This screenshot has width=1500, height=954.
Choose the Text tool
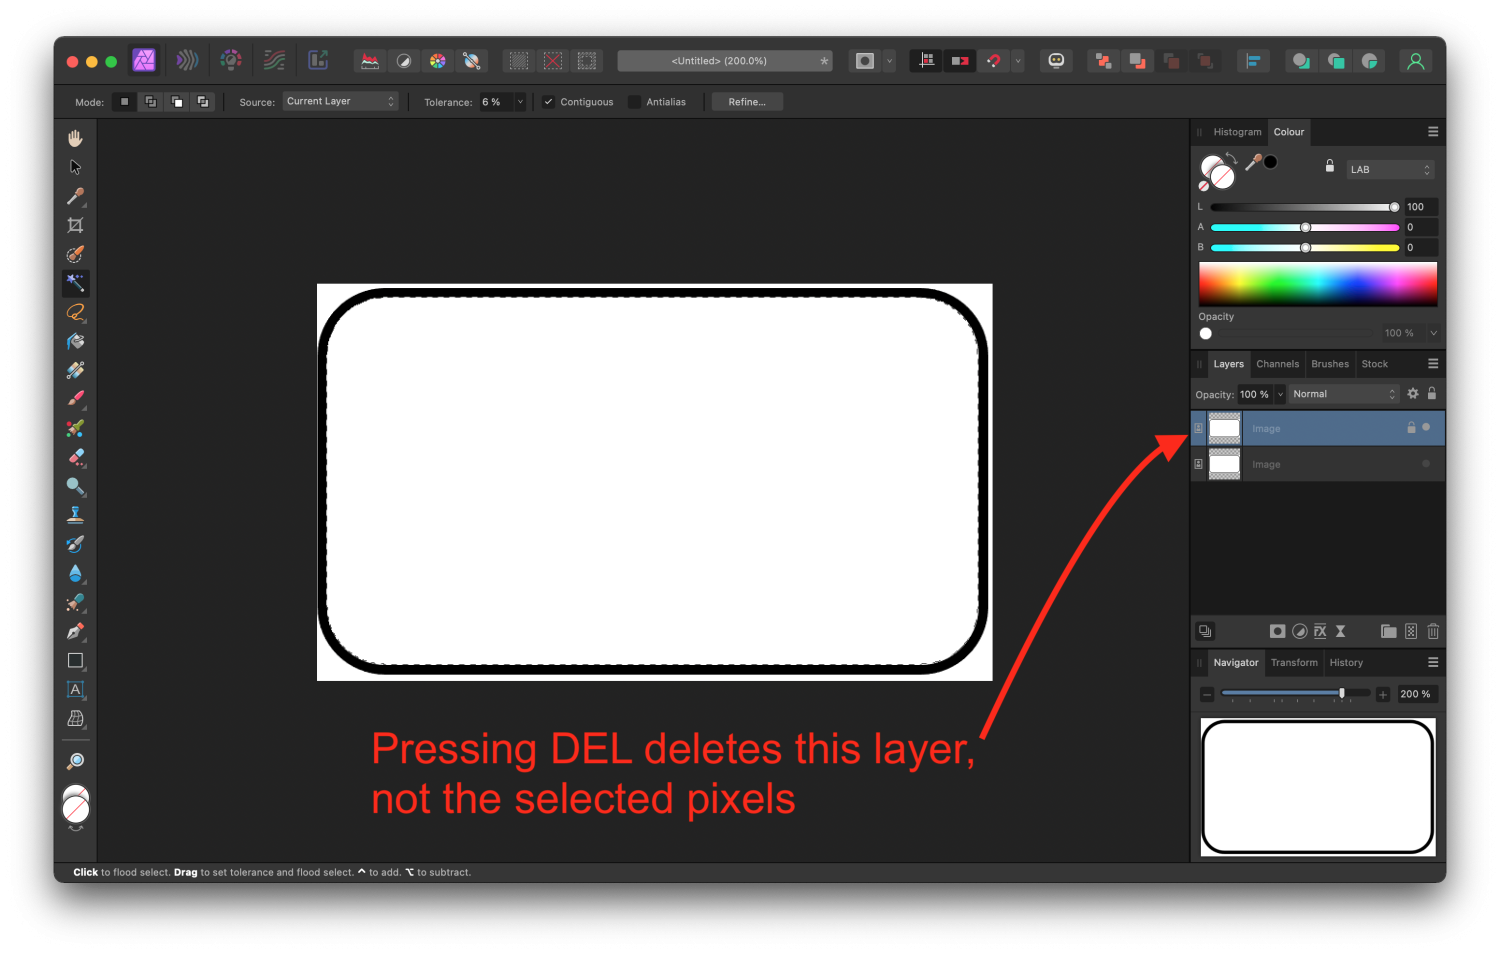click(75, 690)
